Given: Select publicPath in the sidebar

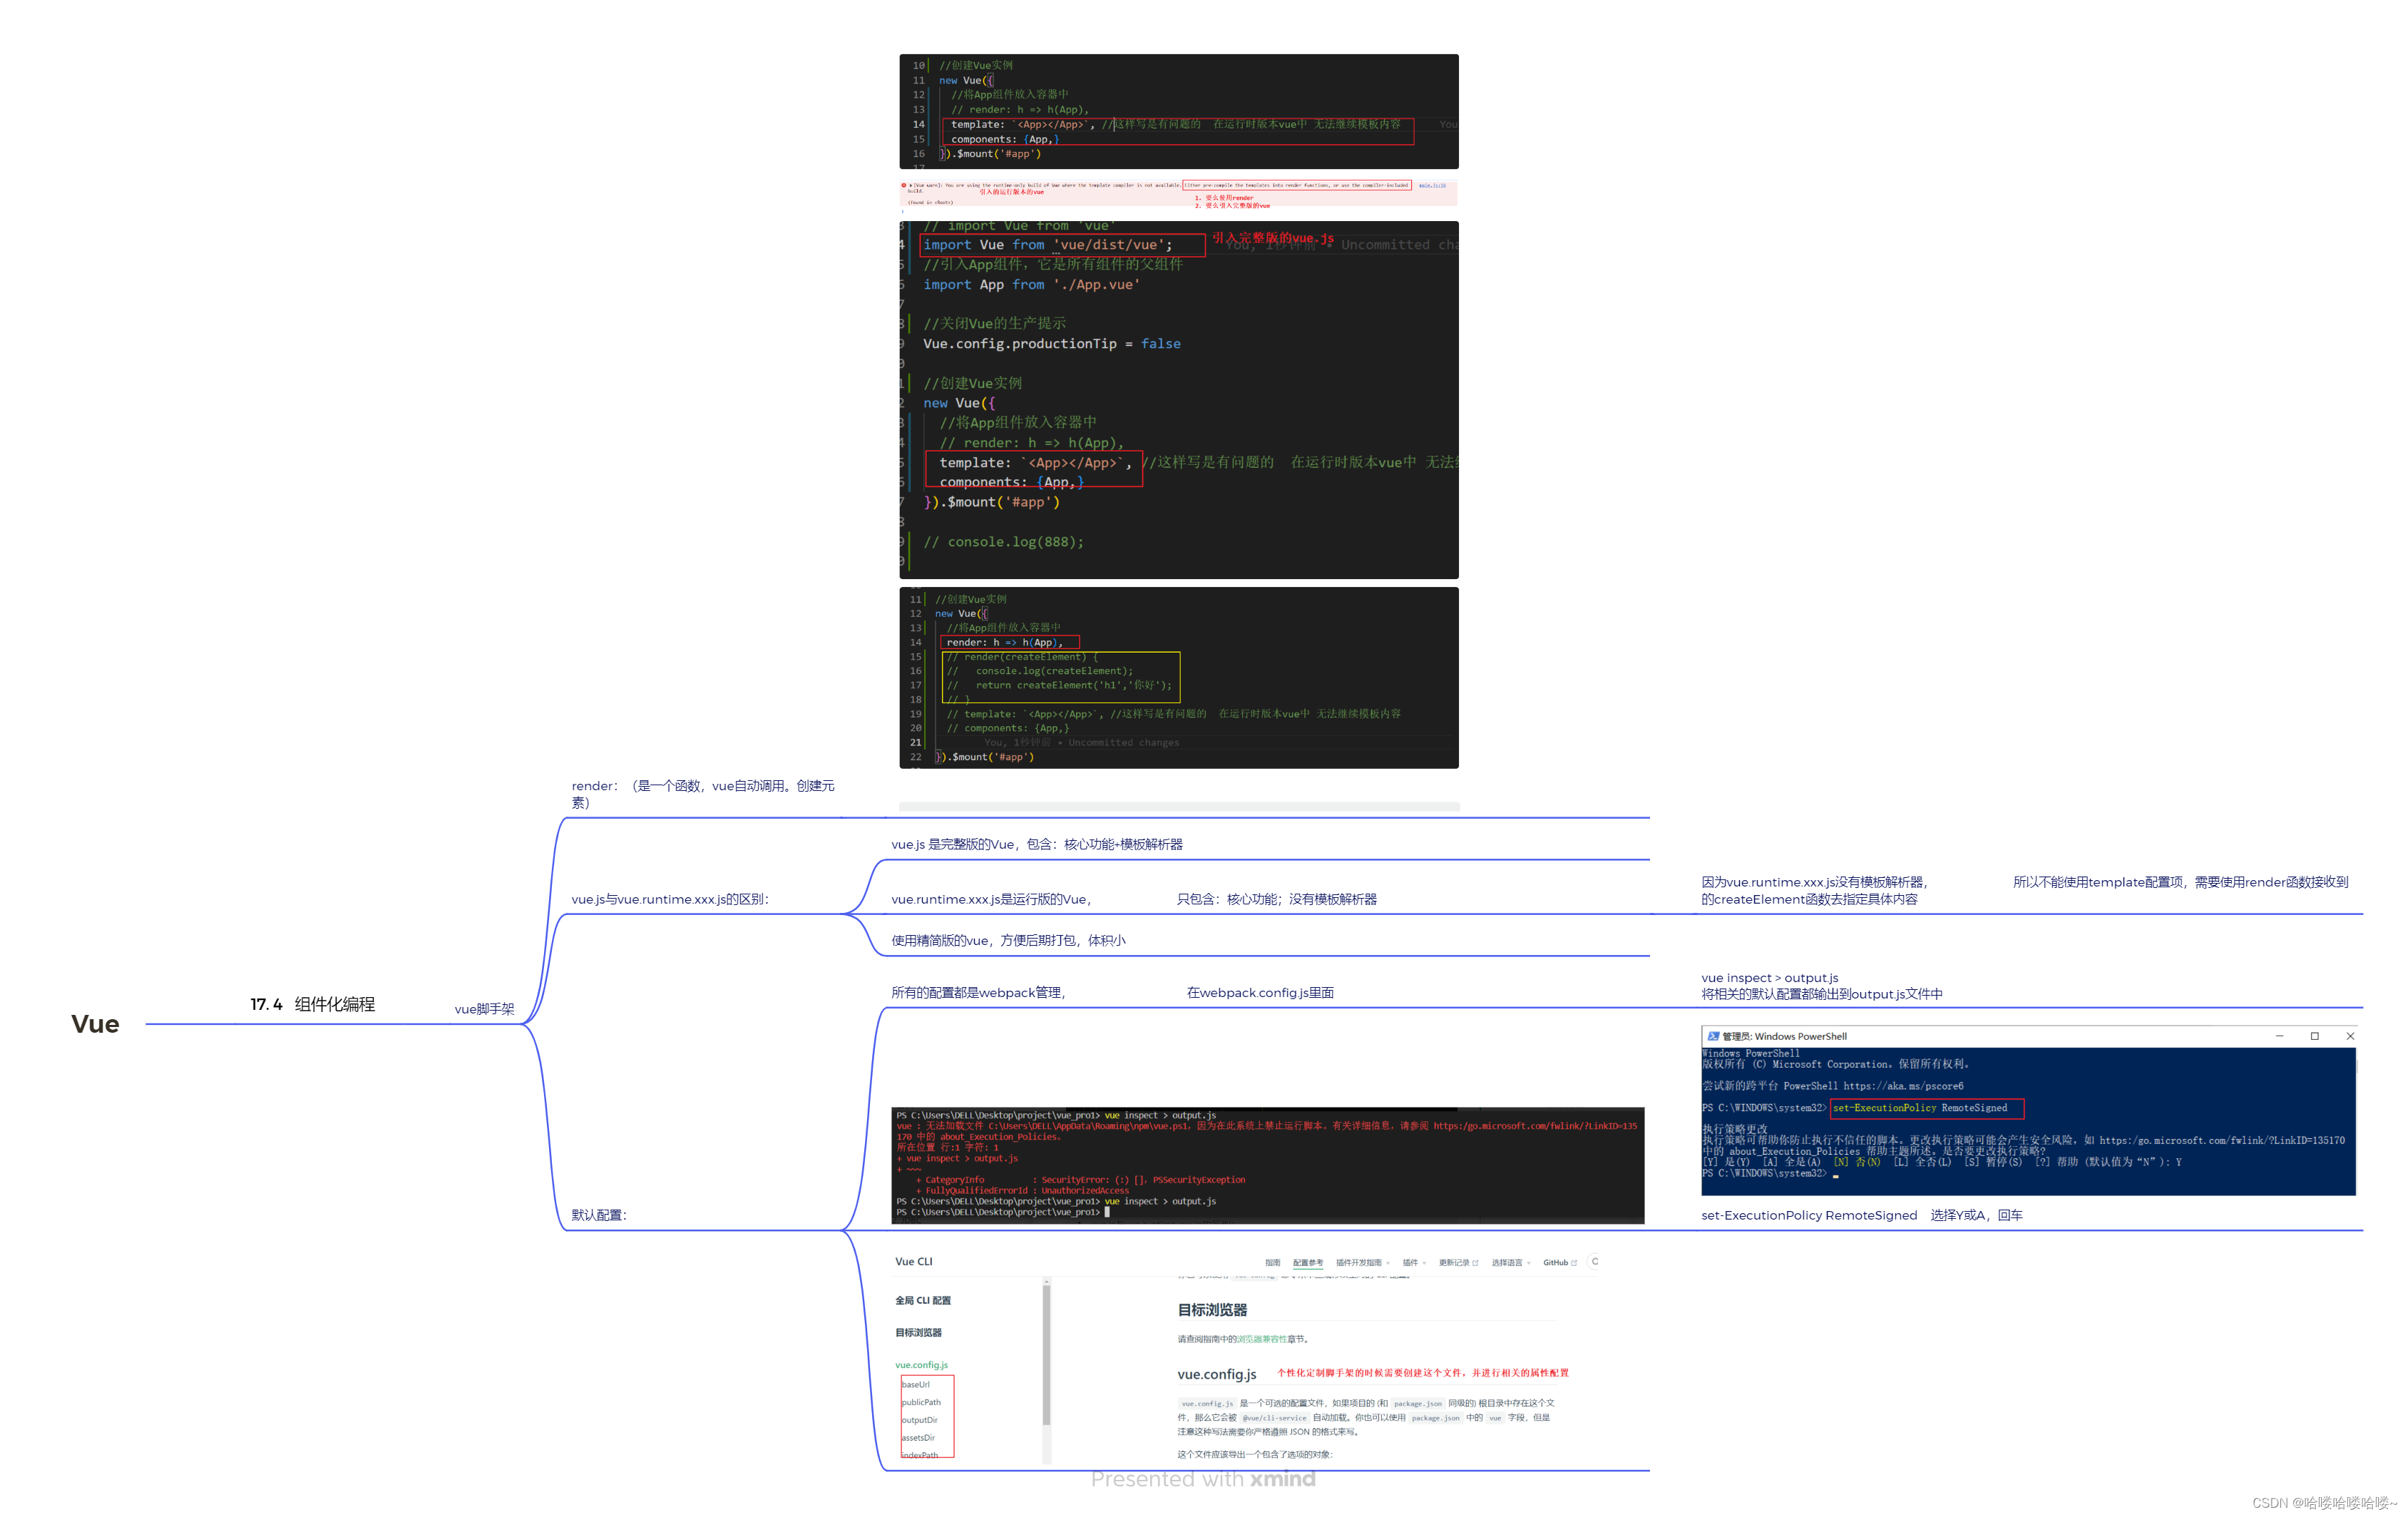Looking at the screenshot, I should [x=921, y=1402].
